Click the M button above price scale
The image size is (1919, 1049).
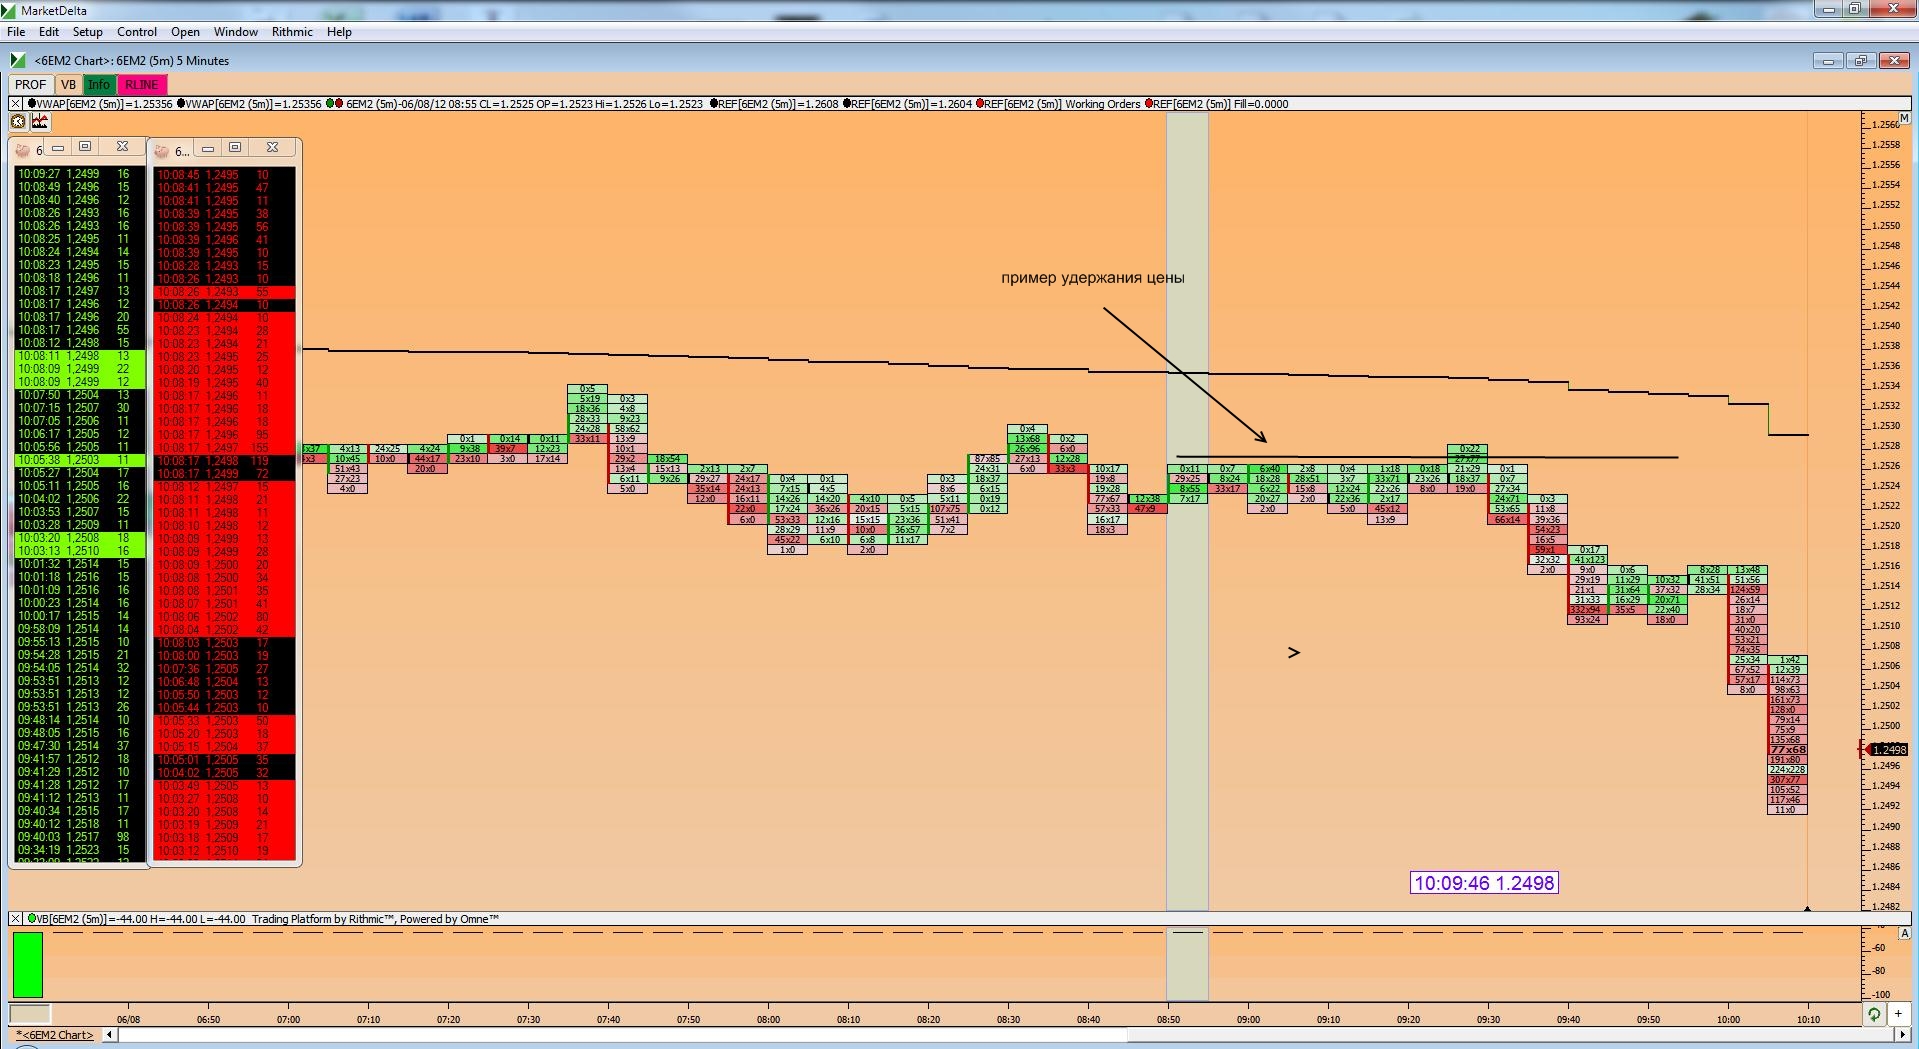click(1905, 119)
